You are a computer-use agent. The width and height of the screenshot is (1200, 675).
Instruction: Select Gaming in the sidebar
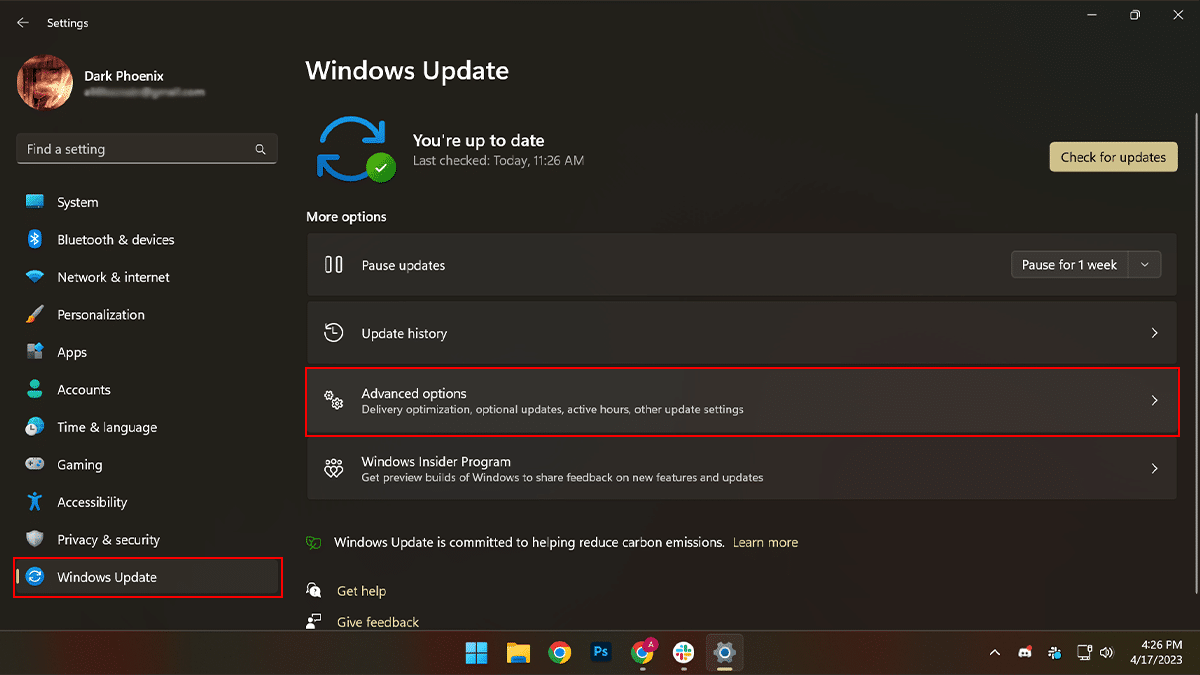tap(79, 465)
